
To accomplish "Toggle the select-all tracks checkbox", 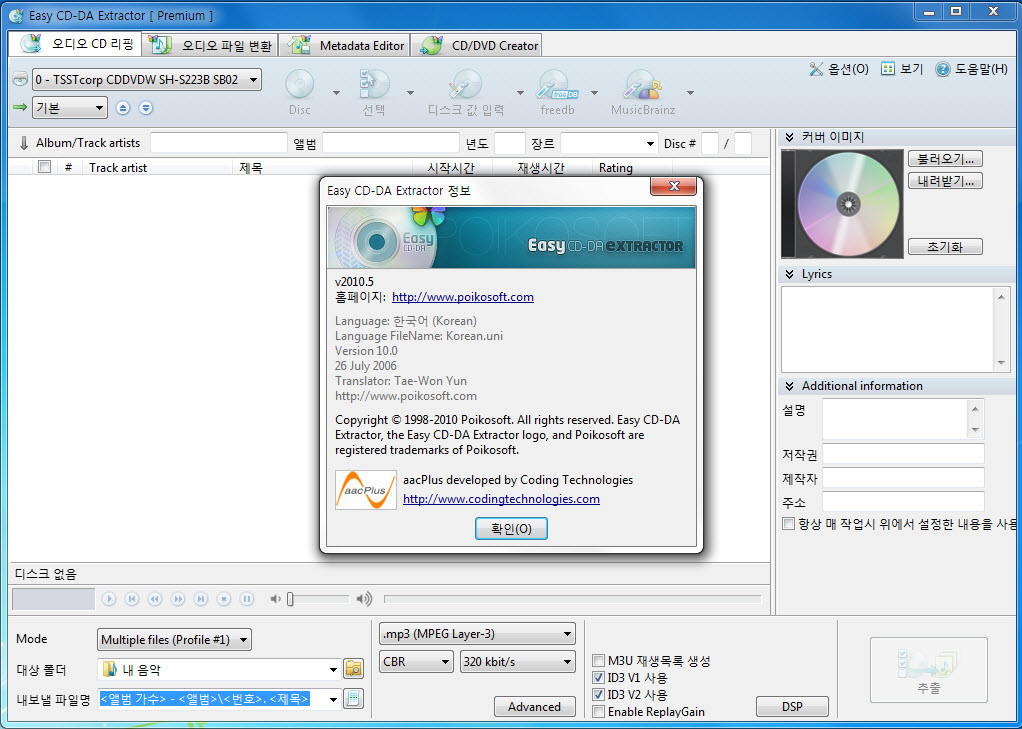I will (44, 166).
